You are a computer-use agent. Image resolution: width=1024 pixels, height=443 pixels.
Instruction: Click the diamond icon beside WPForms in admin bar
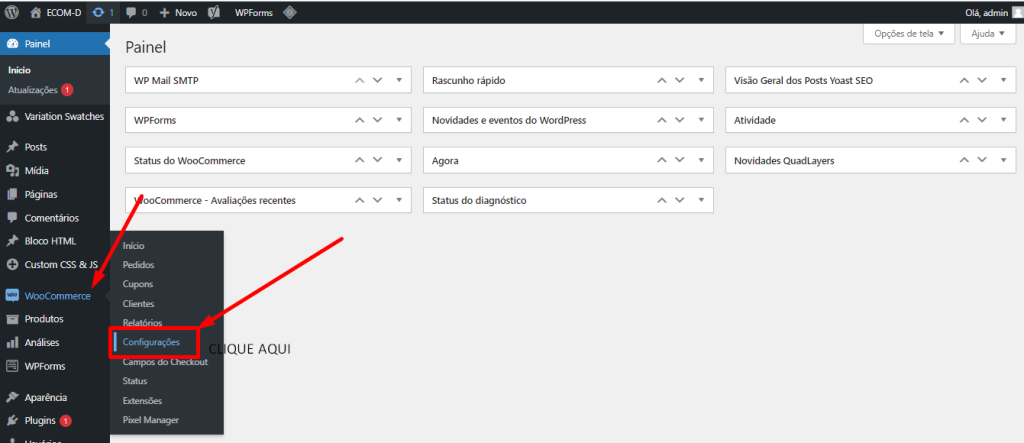(x=289, y=12)
